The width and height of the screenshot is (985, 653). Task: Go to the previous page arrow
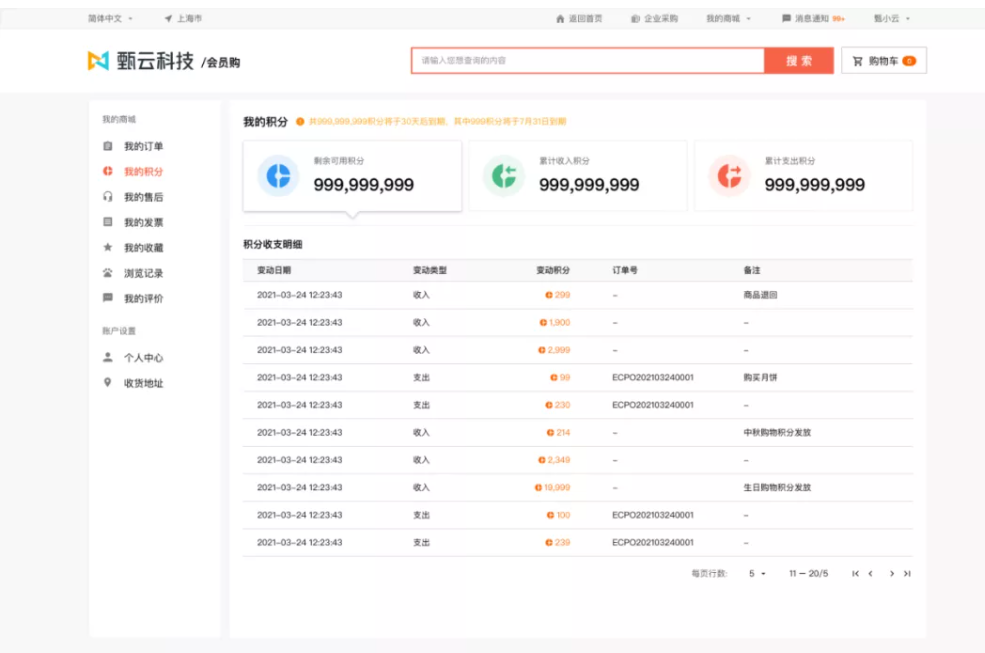pyautogui.click(x=871, y=574)
